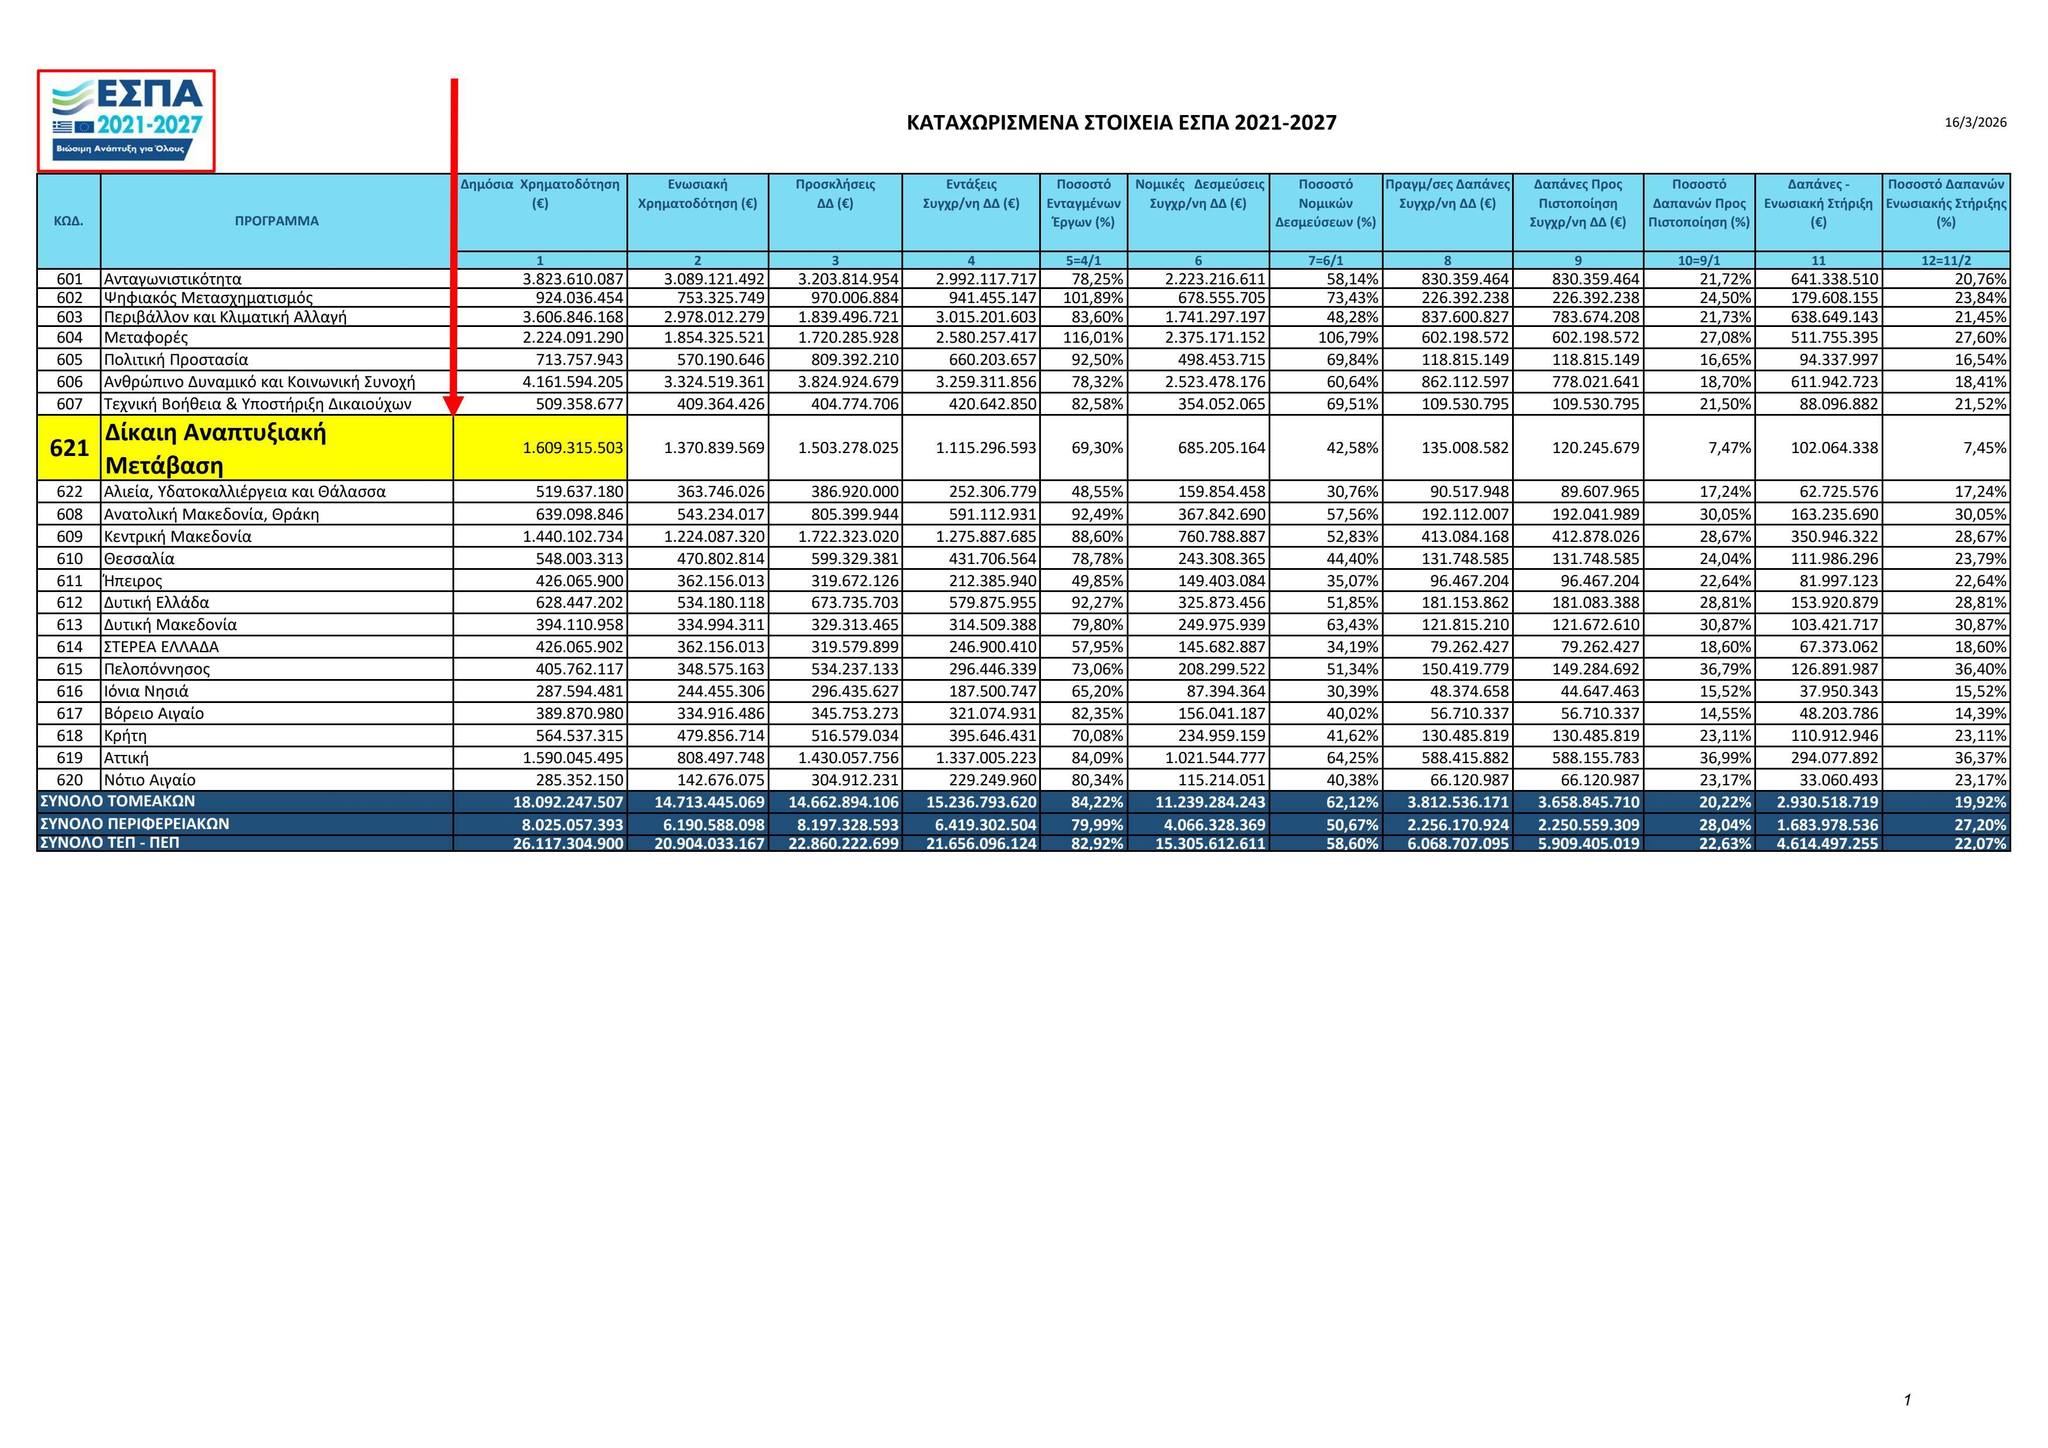
Task: Click the ΚΑΤΑΧΩΡΙΣΜΕΝΑ ΣΤΟΙΧΕΙΑ ΕΣΠΑ 2021-2027 title
Action: pos(1121,123)
